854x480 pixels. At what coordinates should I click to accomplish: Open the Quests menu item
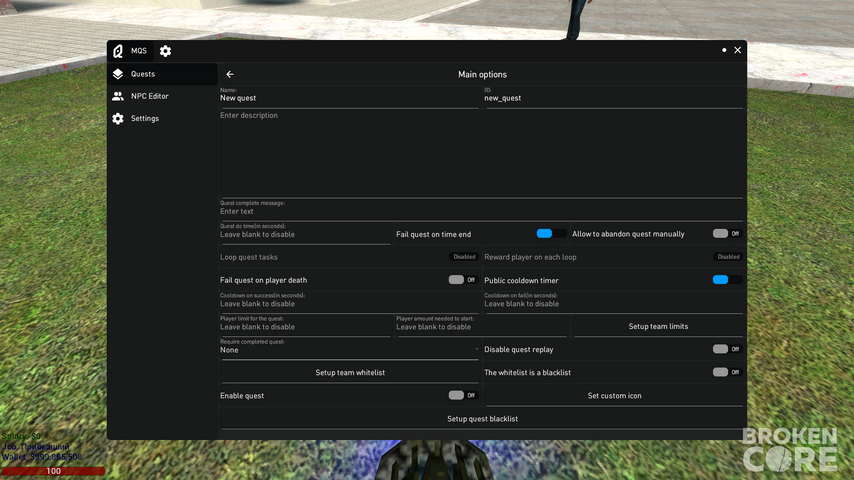coord(162,74)
